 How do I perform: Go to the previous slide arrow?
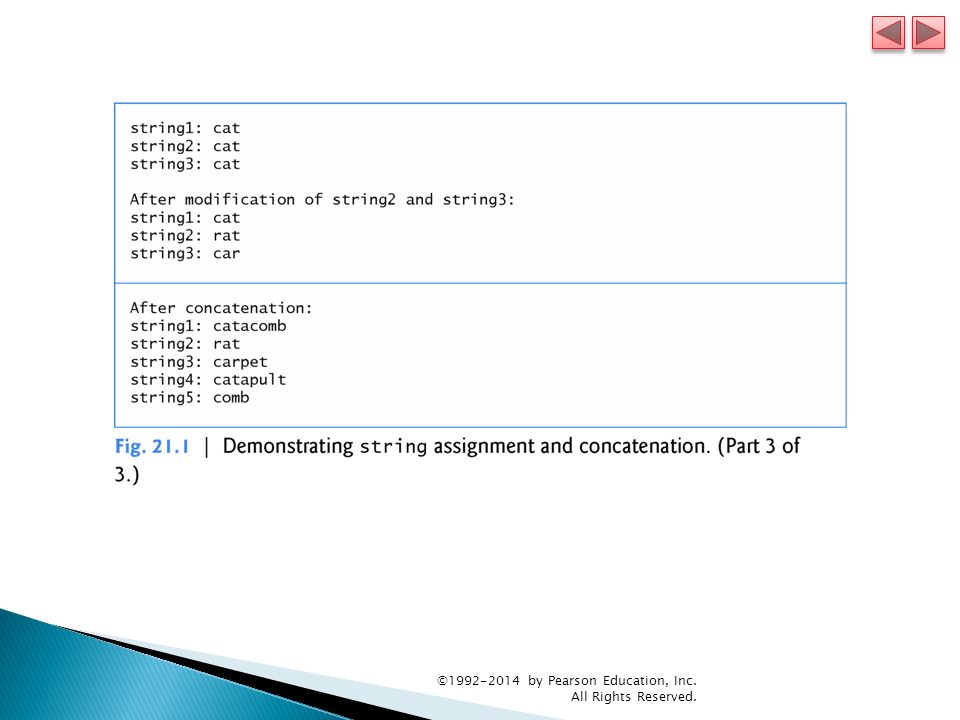point(888,33)
